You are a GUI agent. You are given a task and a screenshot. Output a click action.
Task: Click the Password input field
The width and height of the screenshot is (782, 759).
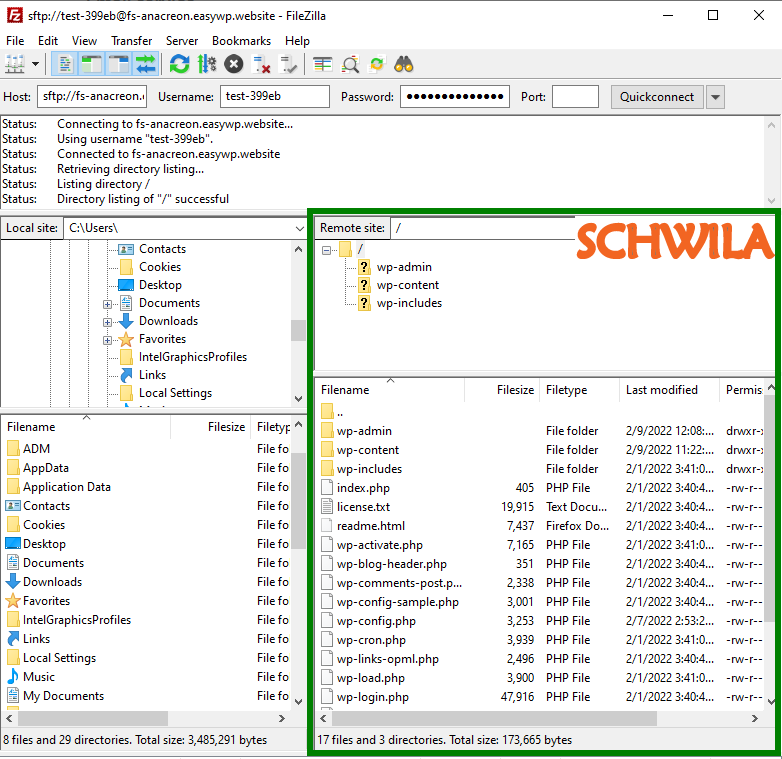(454, 96)
